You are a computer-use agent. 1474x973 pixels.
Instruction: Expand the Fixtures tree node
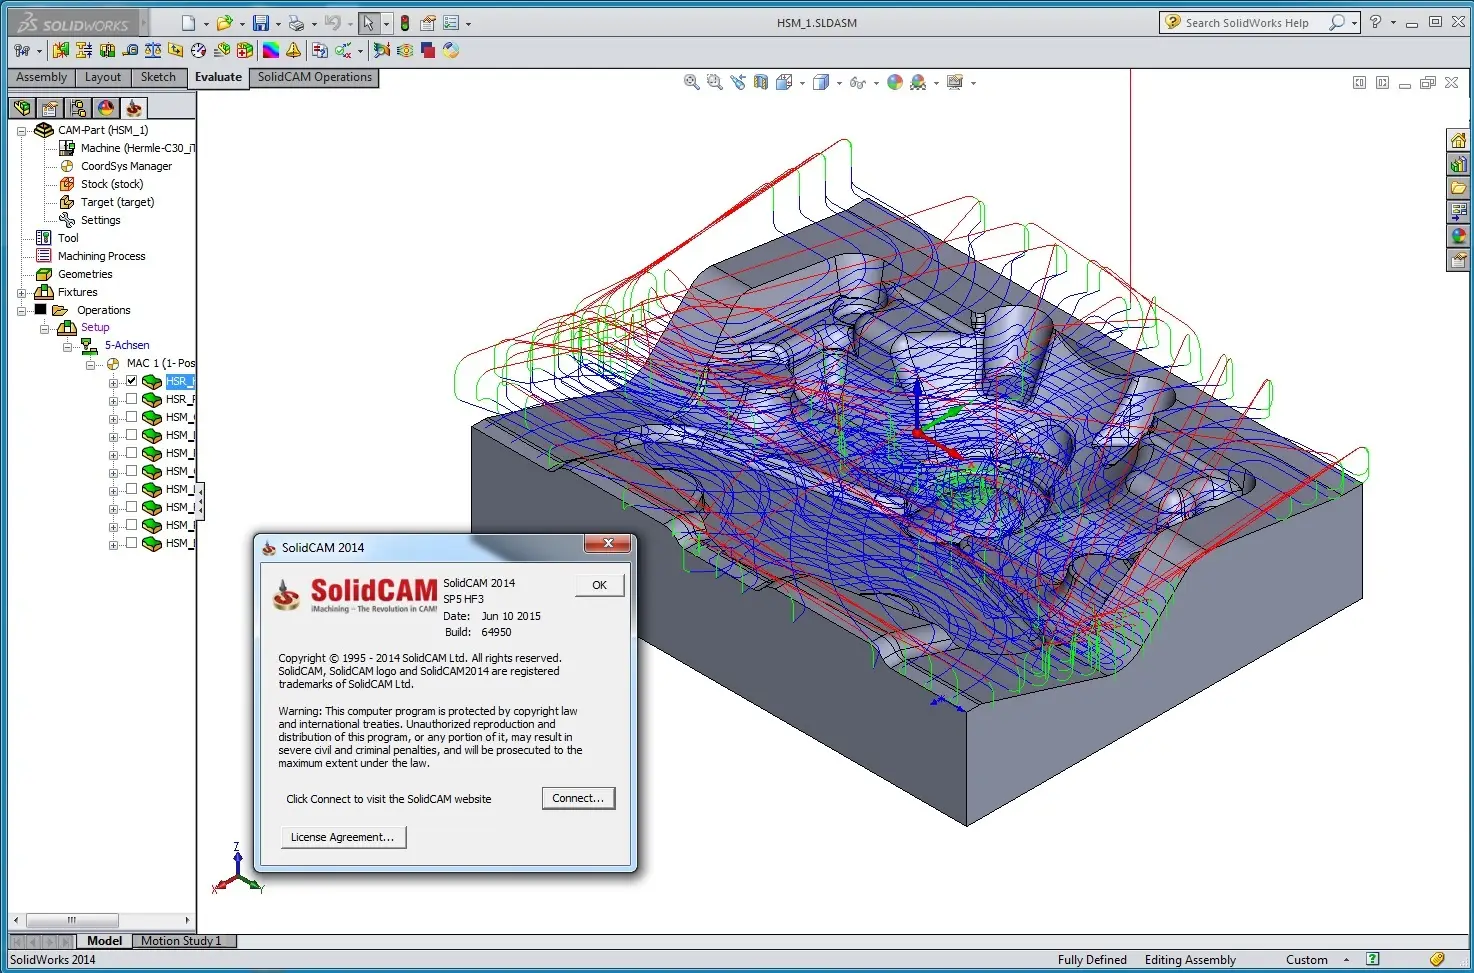(x=21, y=293)
